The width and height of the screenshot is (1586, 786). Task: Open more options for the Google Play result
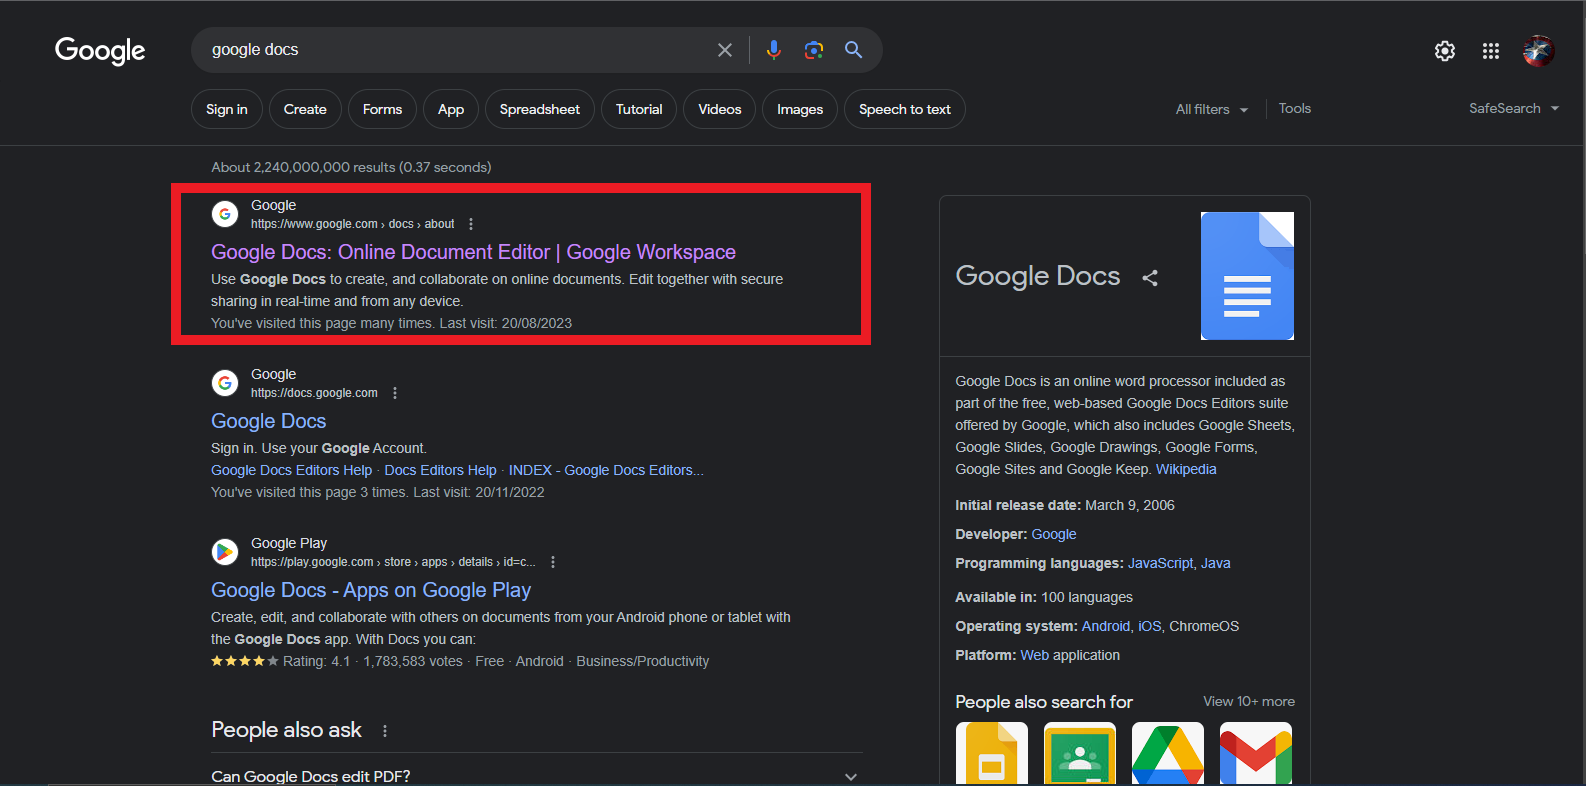[x=553, y=562]
